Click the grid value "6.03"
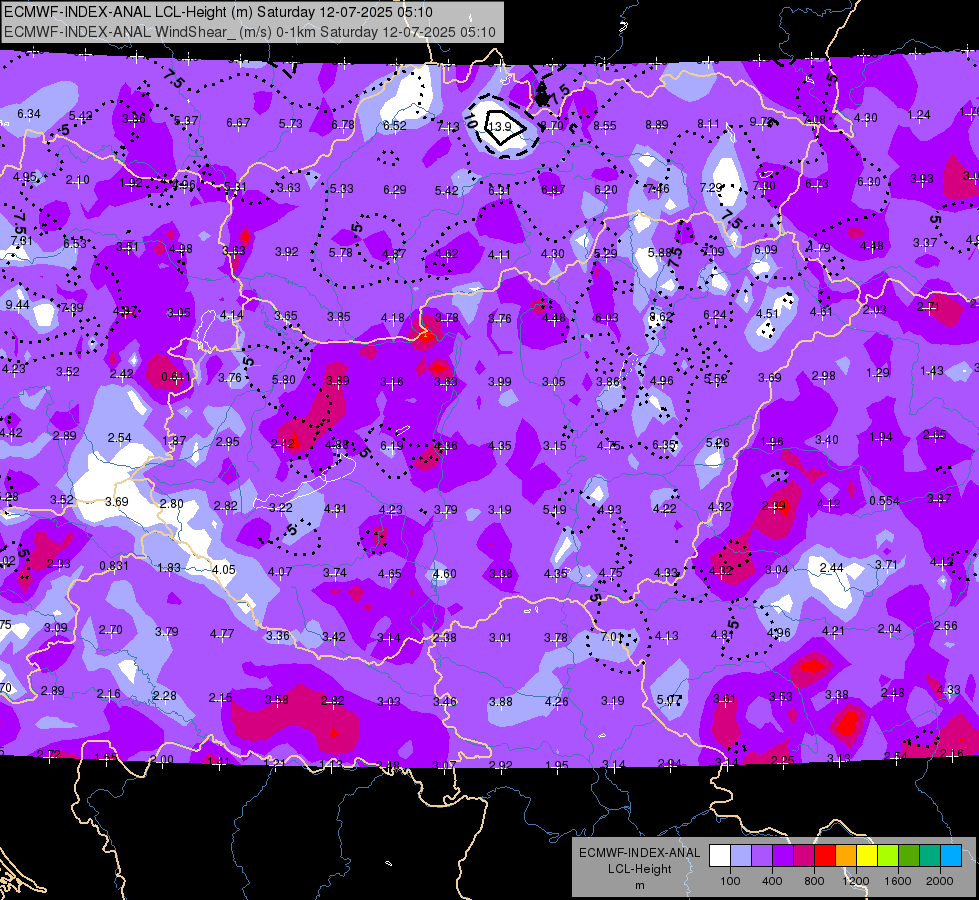The image size is (979, 900). coord(606,318)
